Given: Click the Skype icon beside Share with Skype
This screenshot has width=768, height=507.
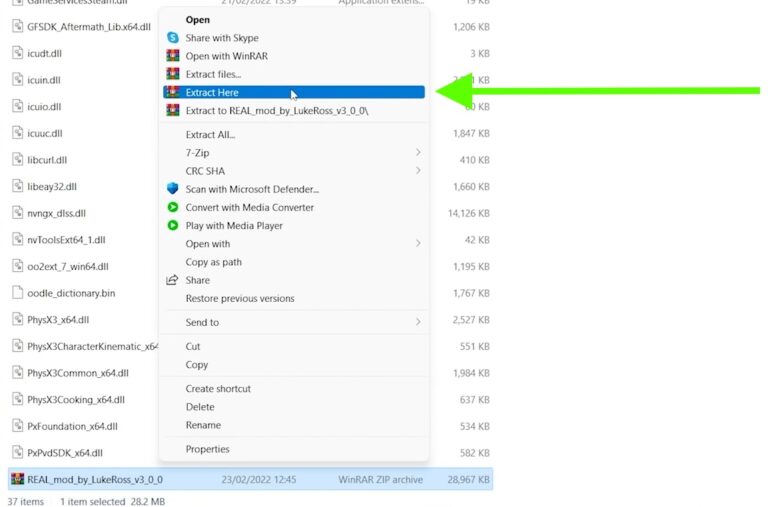Looking at the screenshot, I should pyautogui.click(x=173, y=38).
